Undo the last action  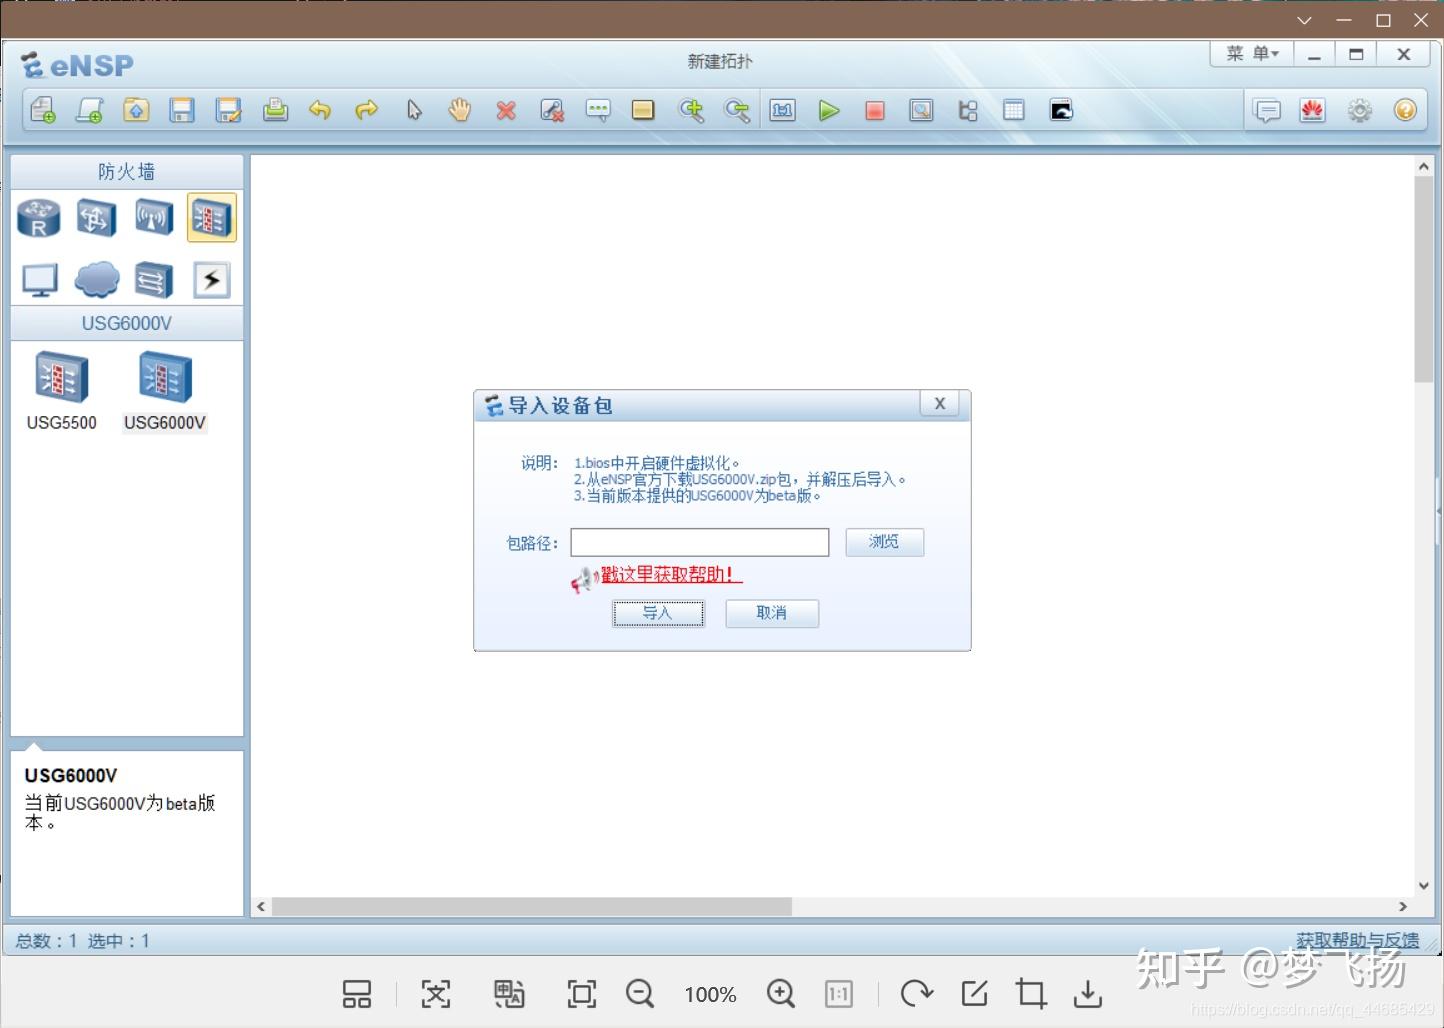320,110
